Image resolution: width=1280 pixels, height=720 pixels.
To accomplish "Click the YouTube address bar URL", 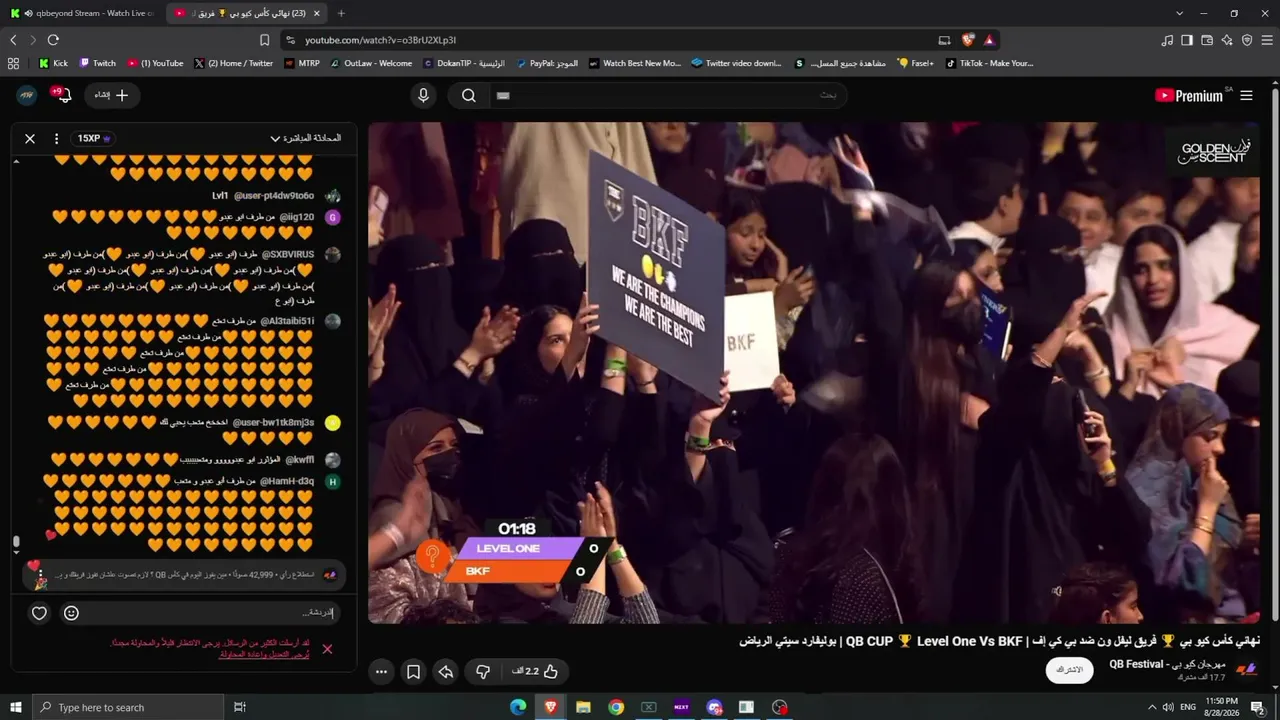I will point(380,40).
